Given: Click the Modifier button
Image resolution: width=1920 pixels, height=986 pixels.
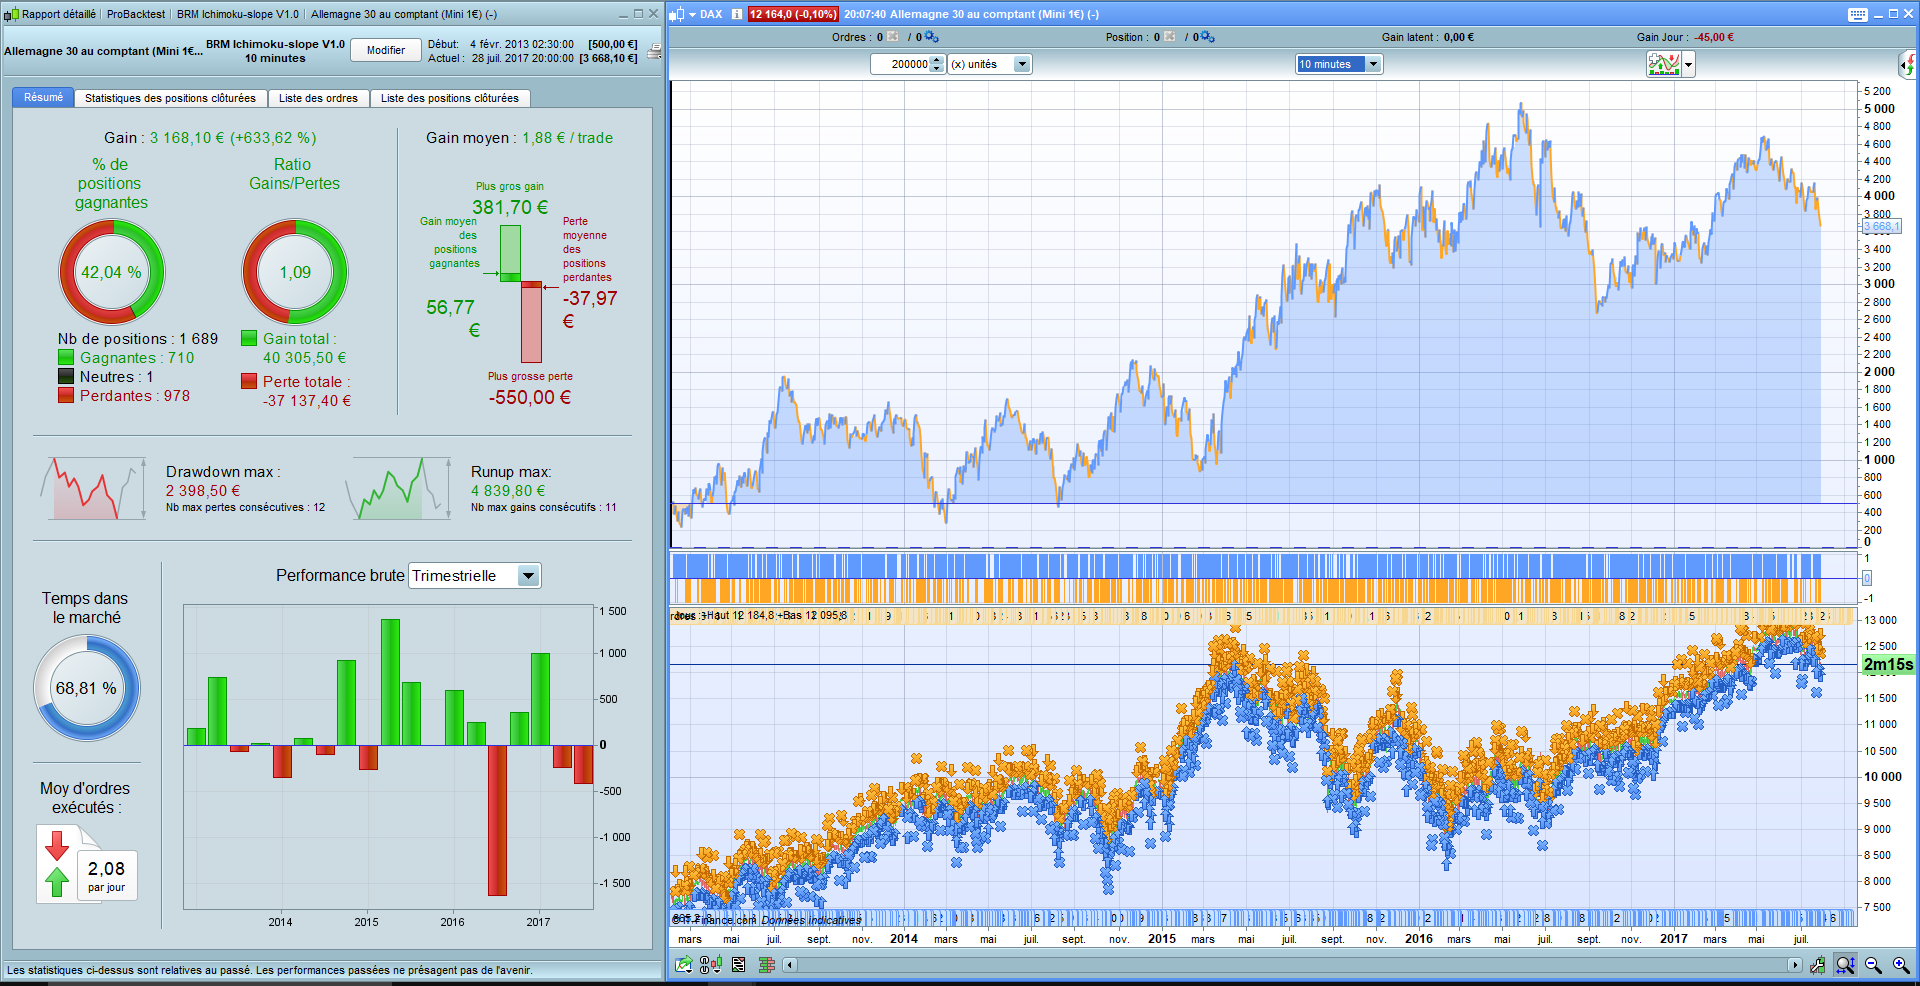Looking at the screenshot, I should [386, 51].
